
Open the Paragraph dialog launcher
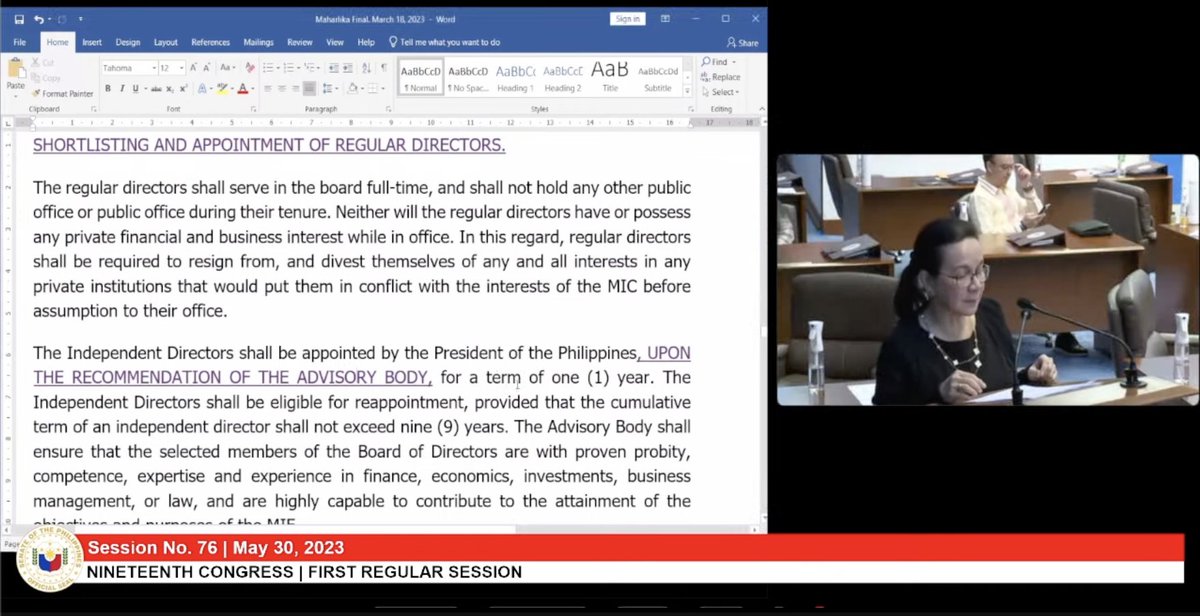[388, 109]
